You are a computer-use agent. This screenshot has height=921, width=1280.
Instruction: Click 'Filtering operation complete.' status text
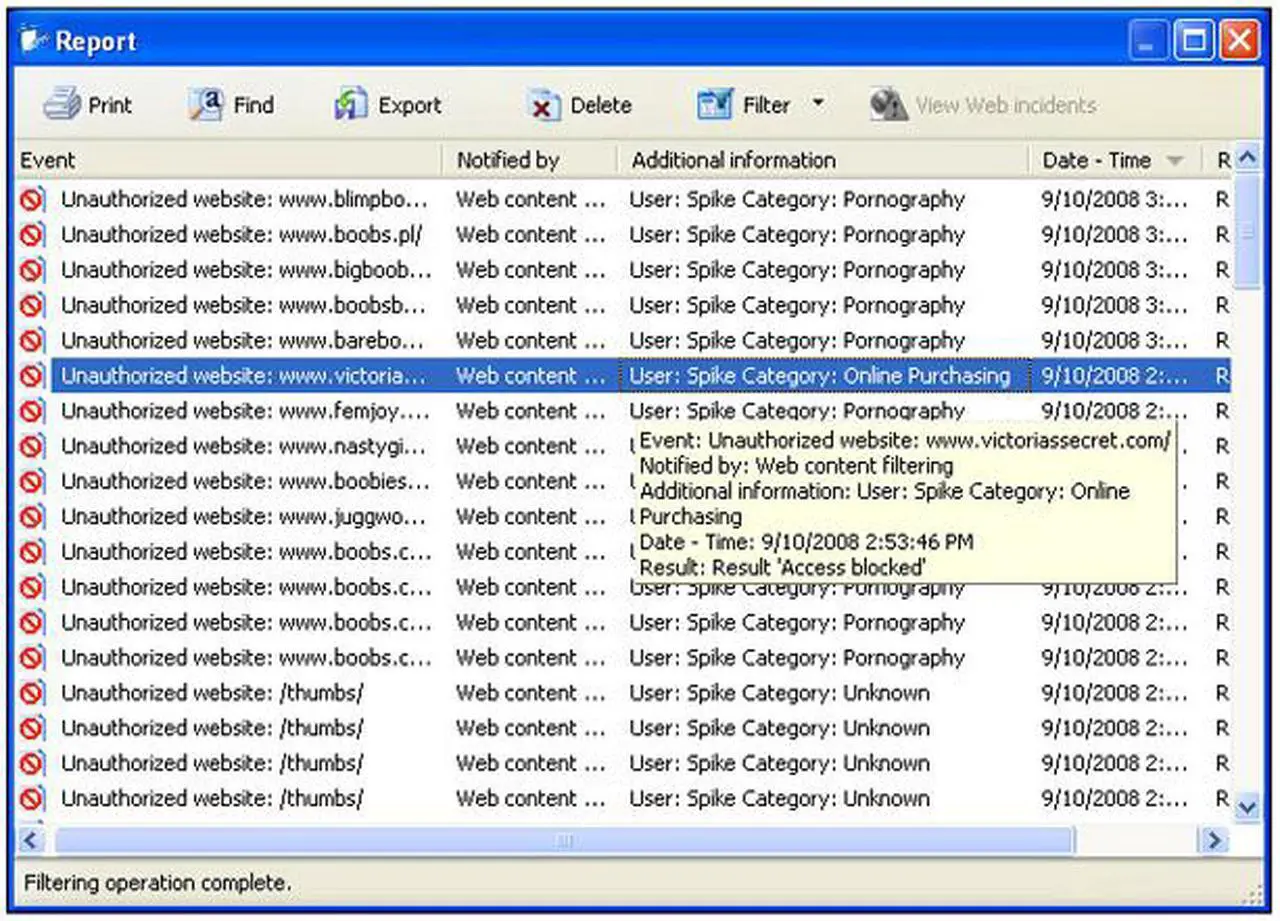point(158,883)
